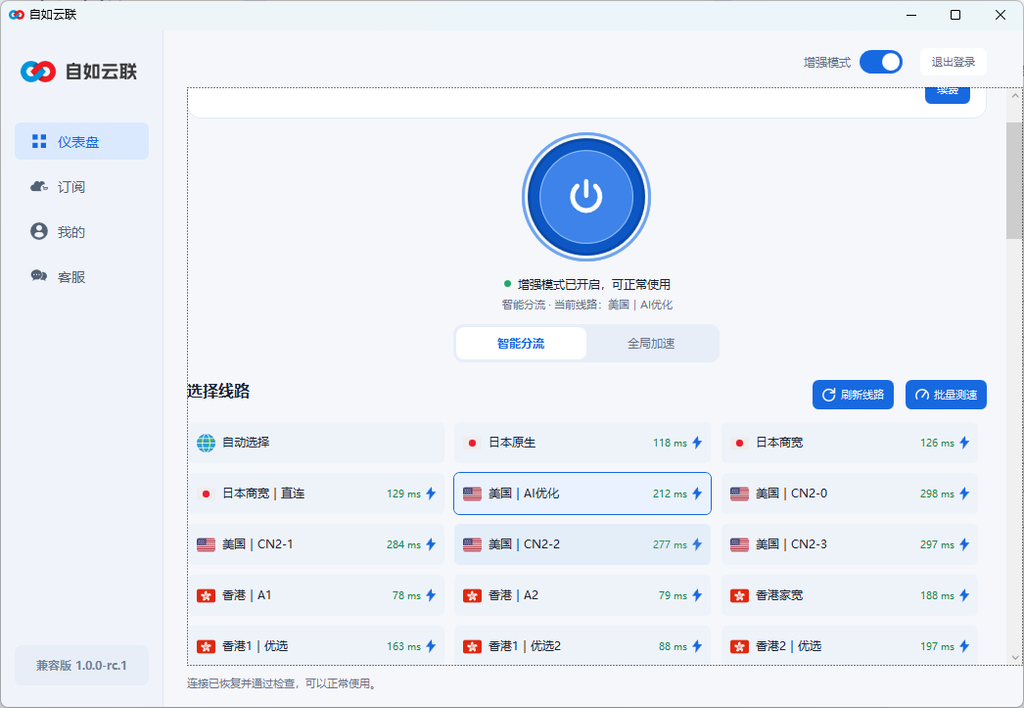1024x708 pixels.
Task: Select the 日本原生 route
Action: 582,442
